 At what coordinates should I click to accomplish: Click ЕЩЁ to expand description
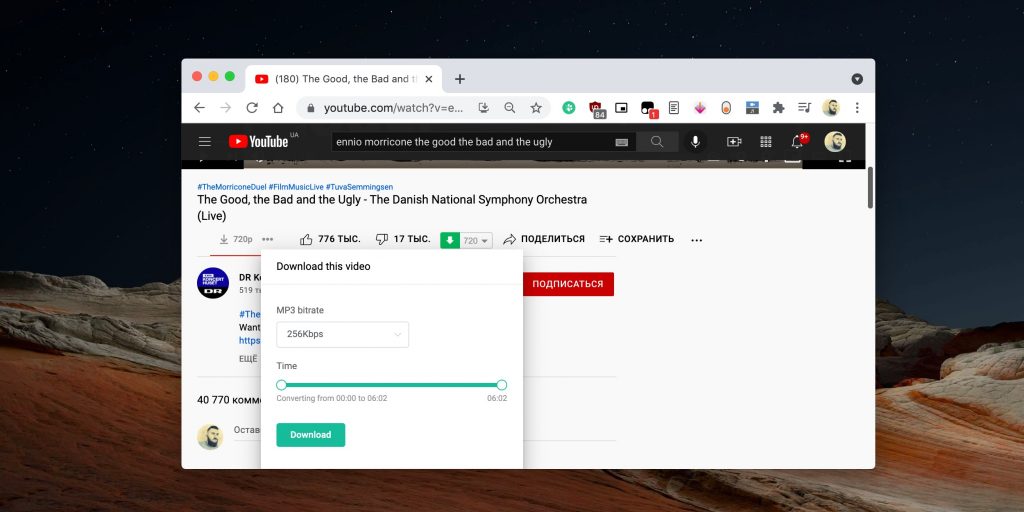pos(249,359)
